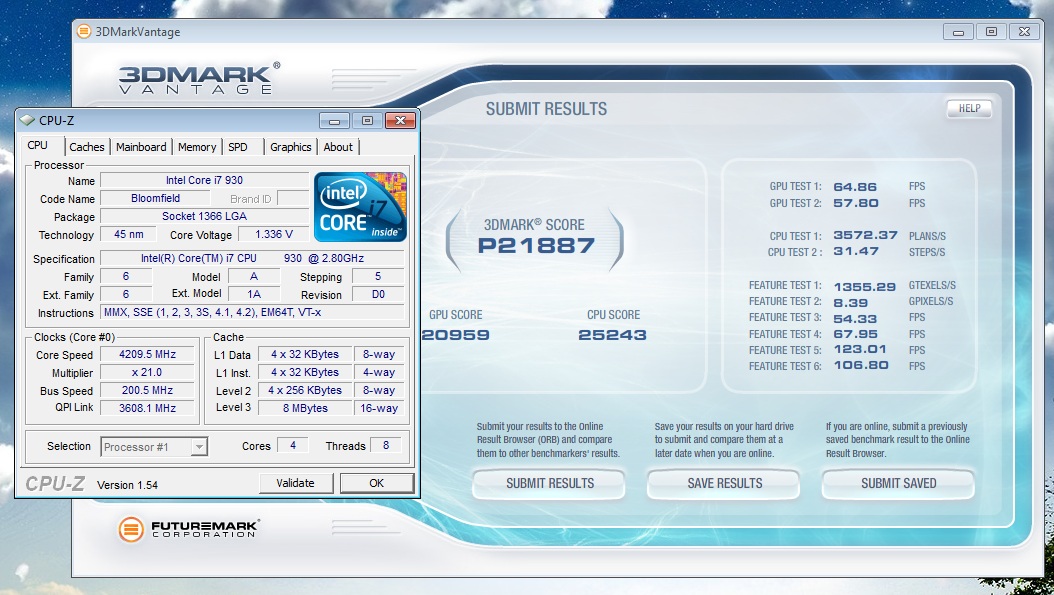
Task: Click the GPU TEST 2 value 57.80
Action: point(856,203)
